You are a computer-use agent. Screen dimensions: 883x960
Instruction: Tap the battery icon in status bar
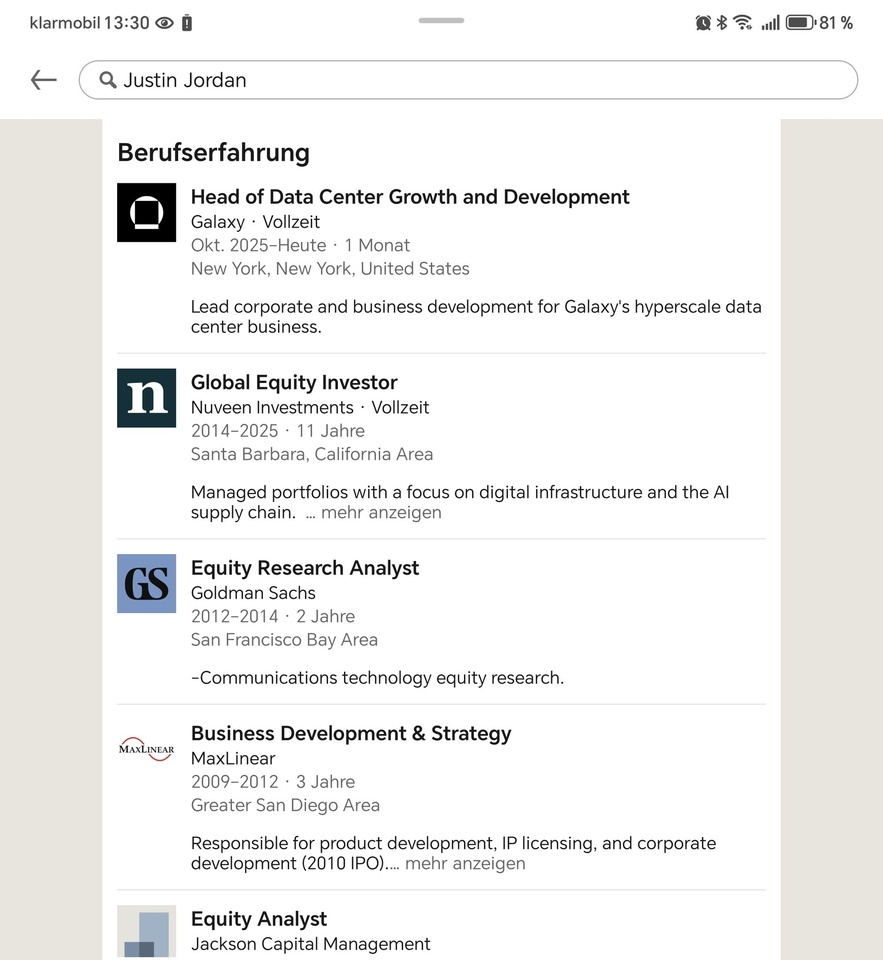(x=799, y=23)
